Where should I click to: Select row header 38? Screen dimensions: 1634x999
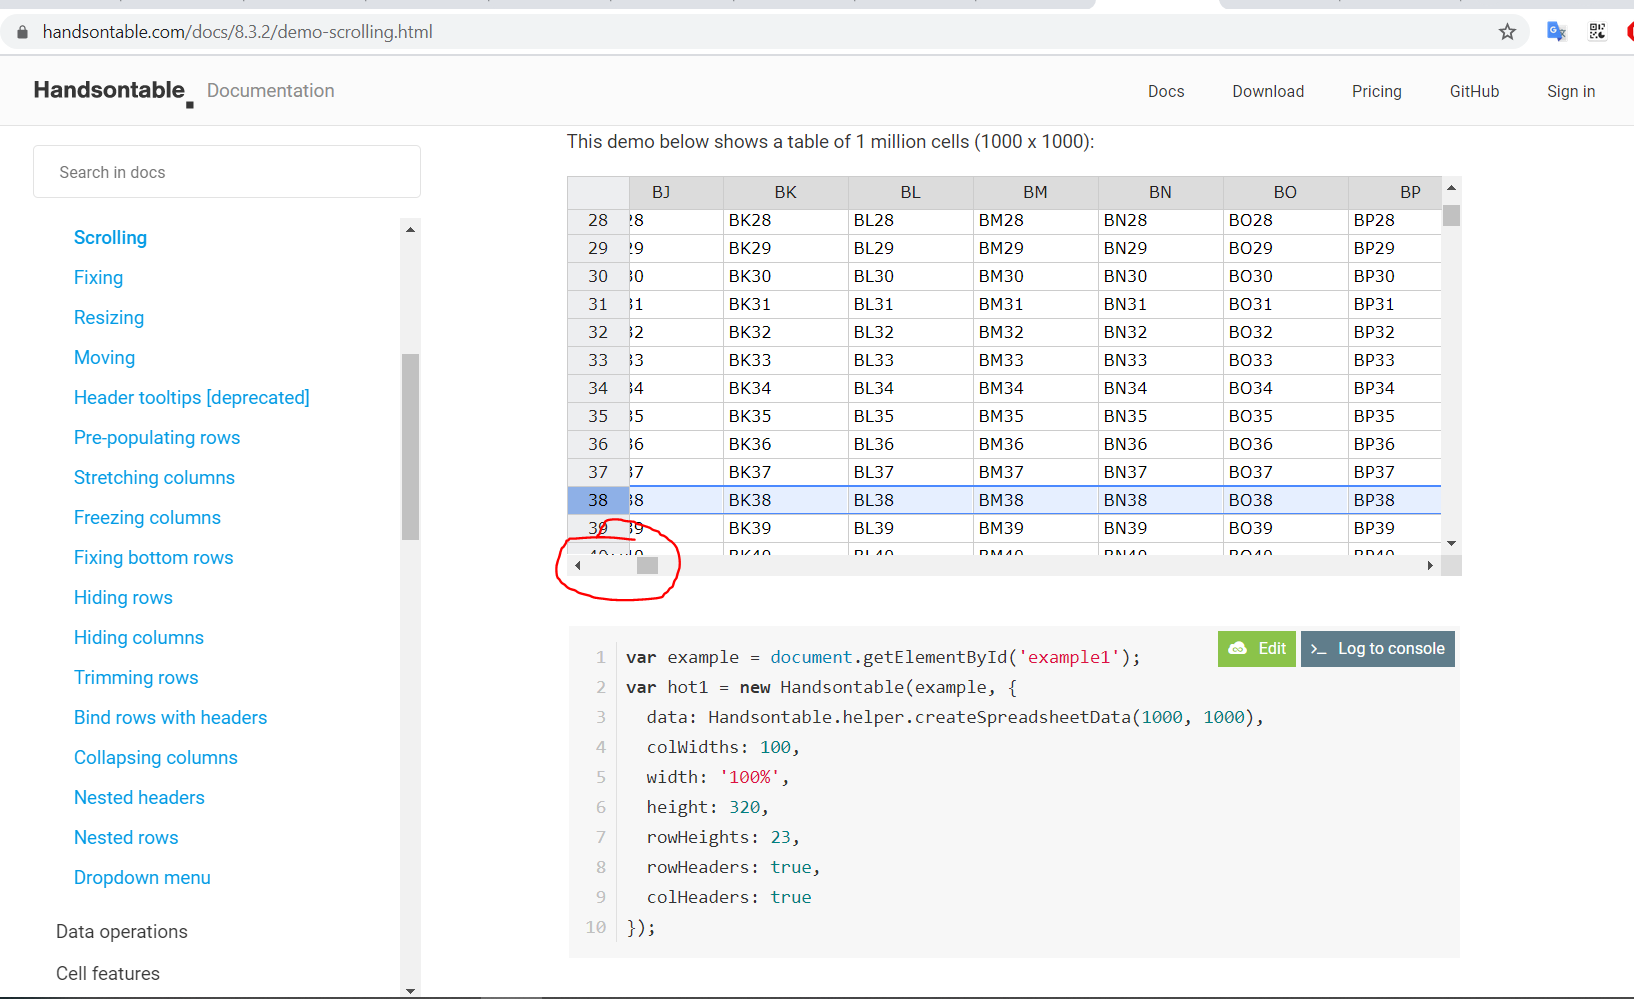point(598,500)
